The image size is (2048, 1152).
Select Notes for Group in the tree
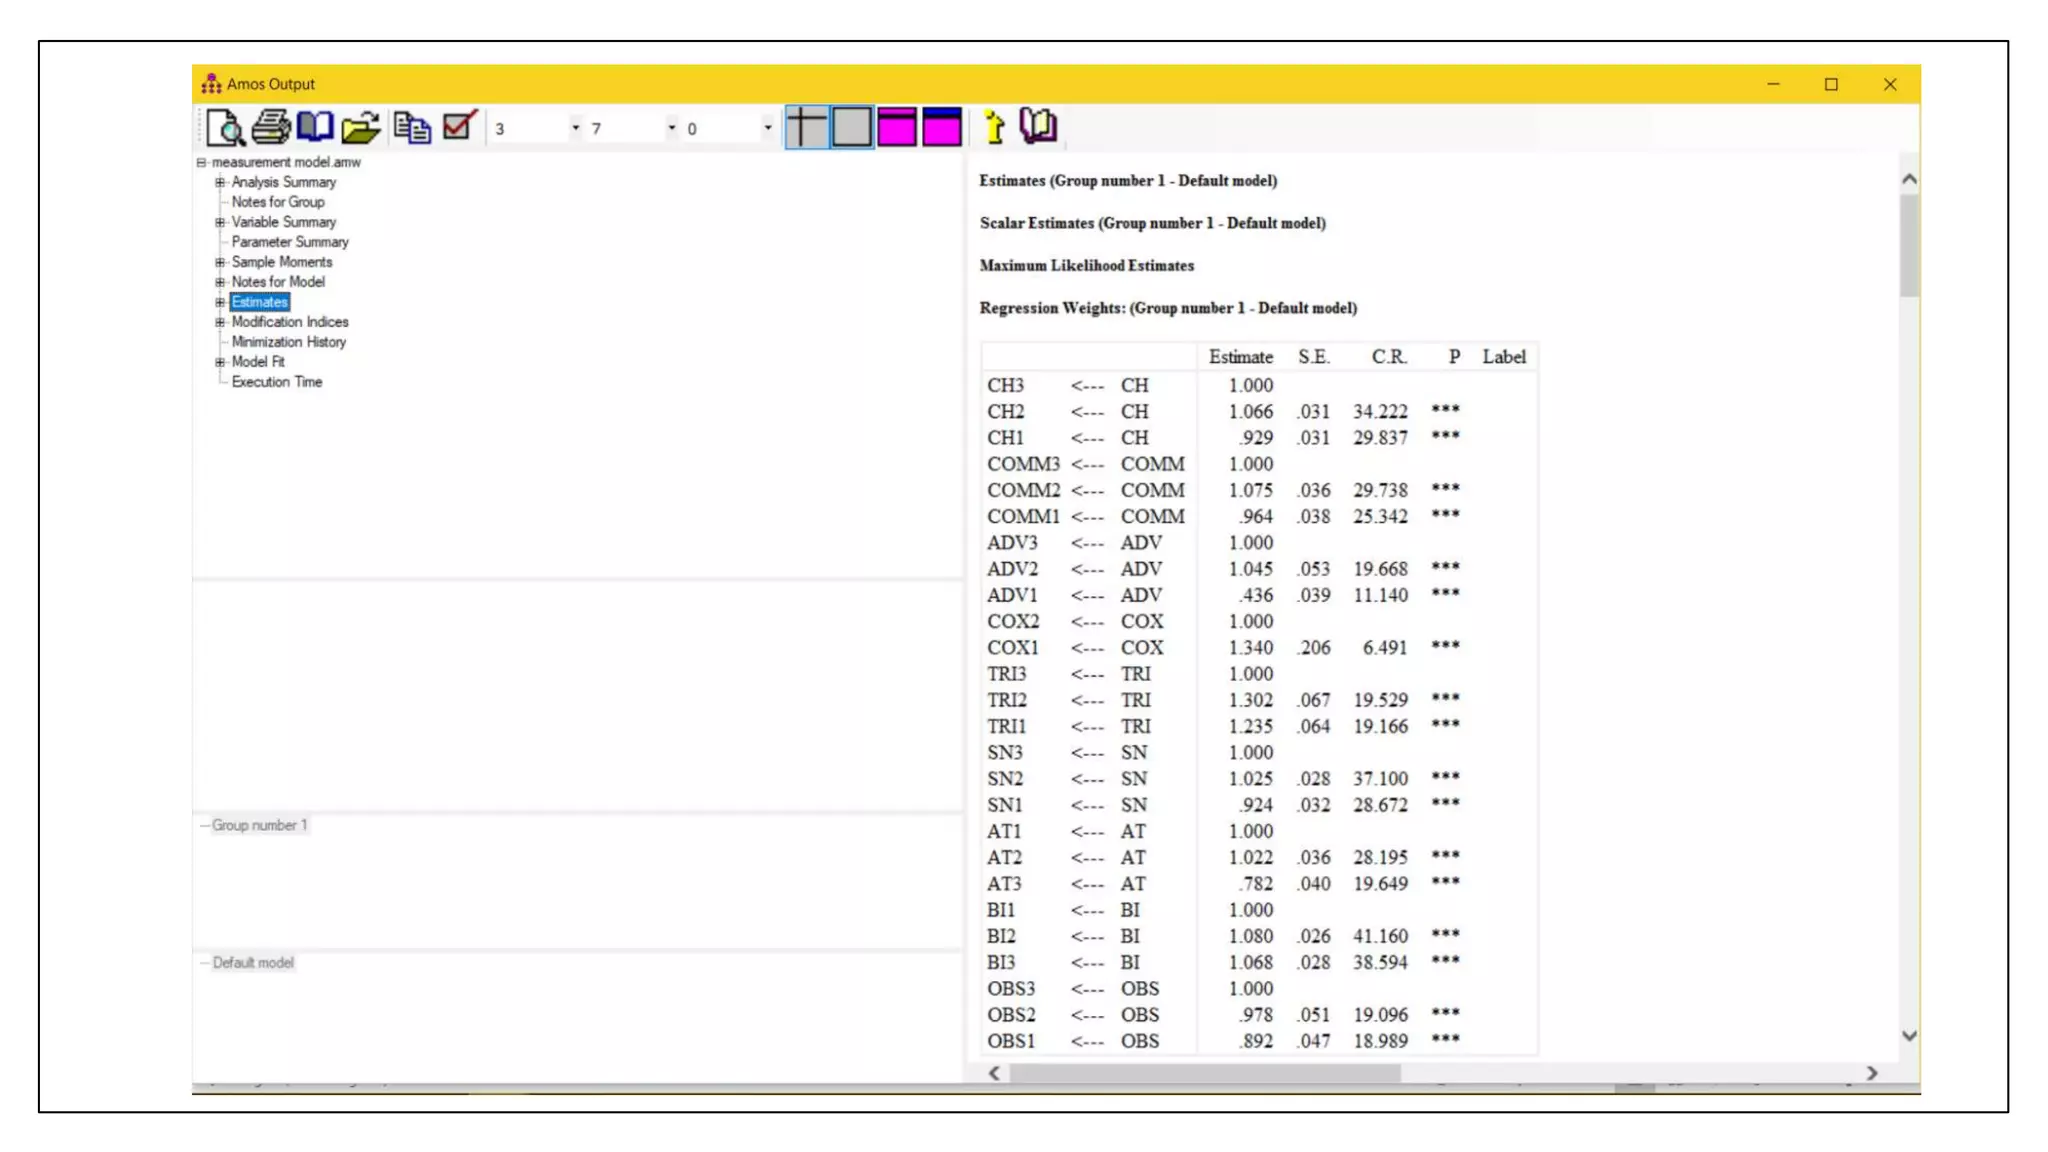point(278,202)
